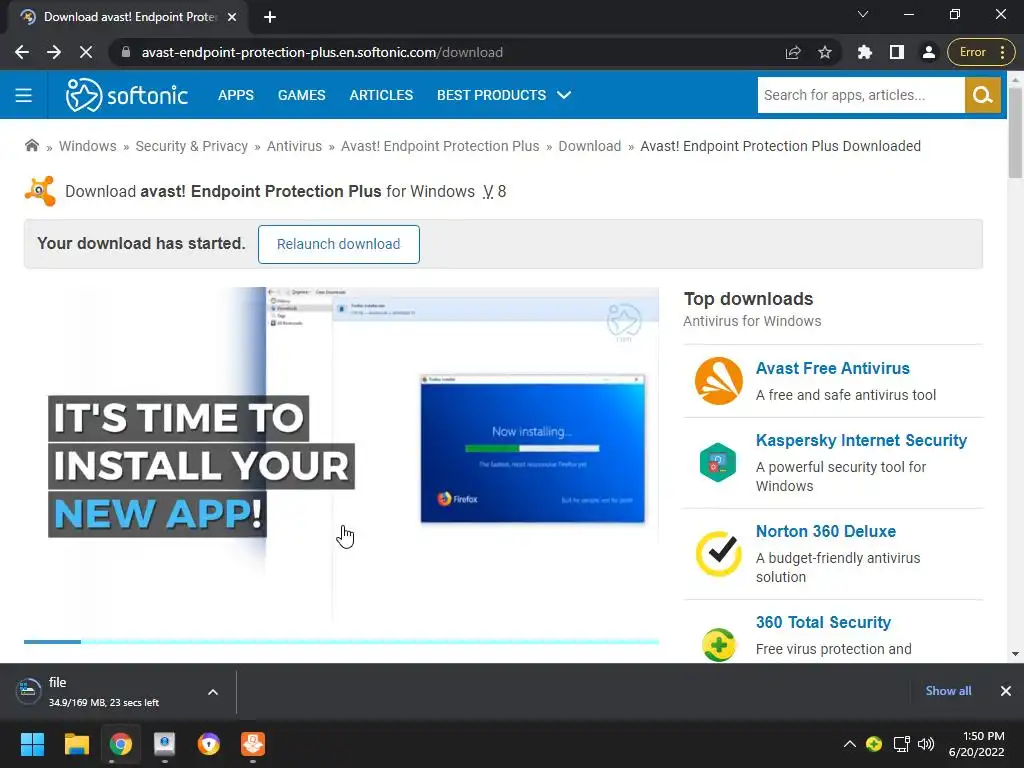The width and height of the screenshot is (1024, 768).
Task: Open the Chrome three-dot menu
Action: [x=1002, y=52]
